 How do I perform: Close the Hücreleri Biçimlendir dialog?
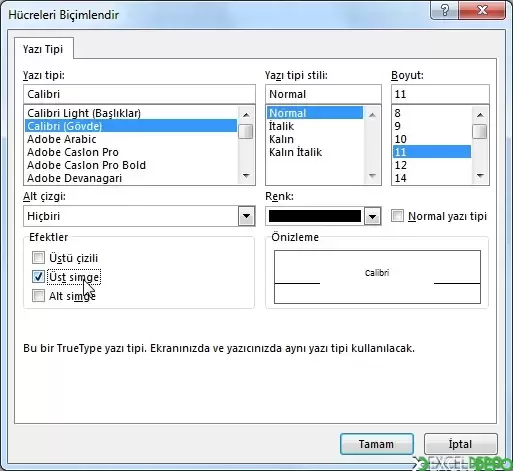pos(482,10)
